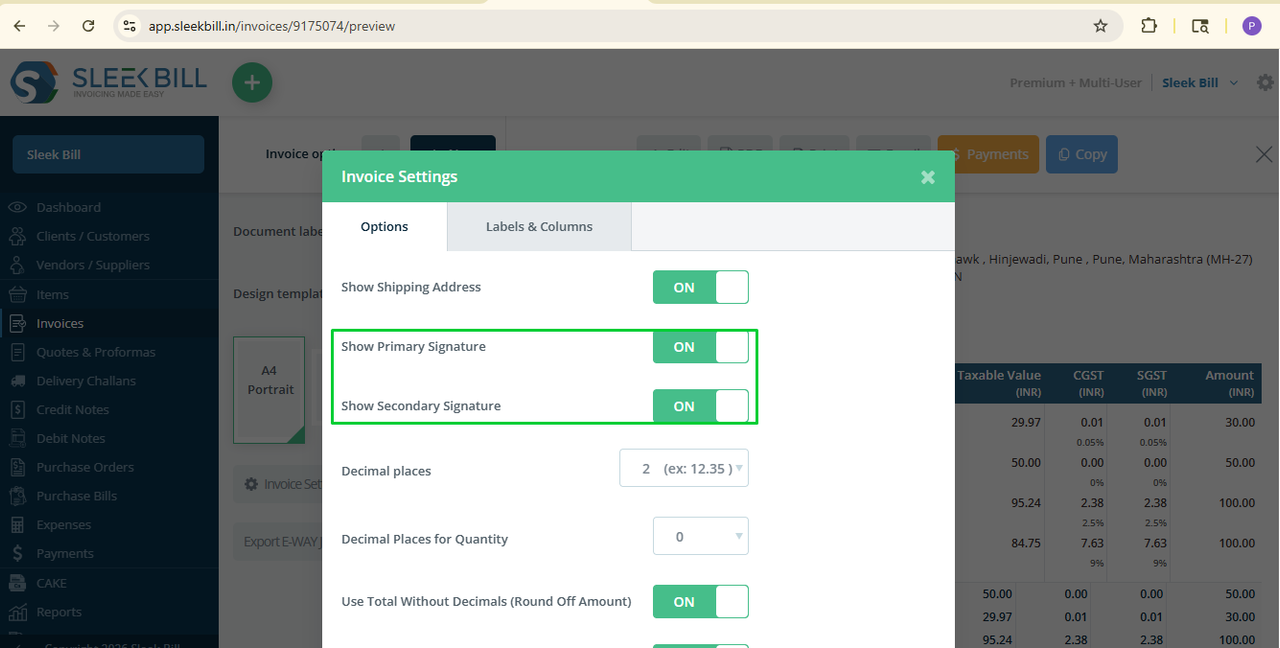Open the browser profile avatar

(x=1251, y=26)
